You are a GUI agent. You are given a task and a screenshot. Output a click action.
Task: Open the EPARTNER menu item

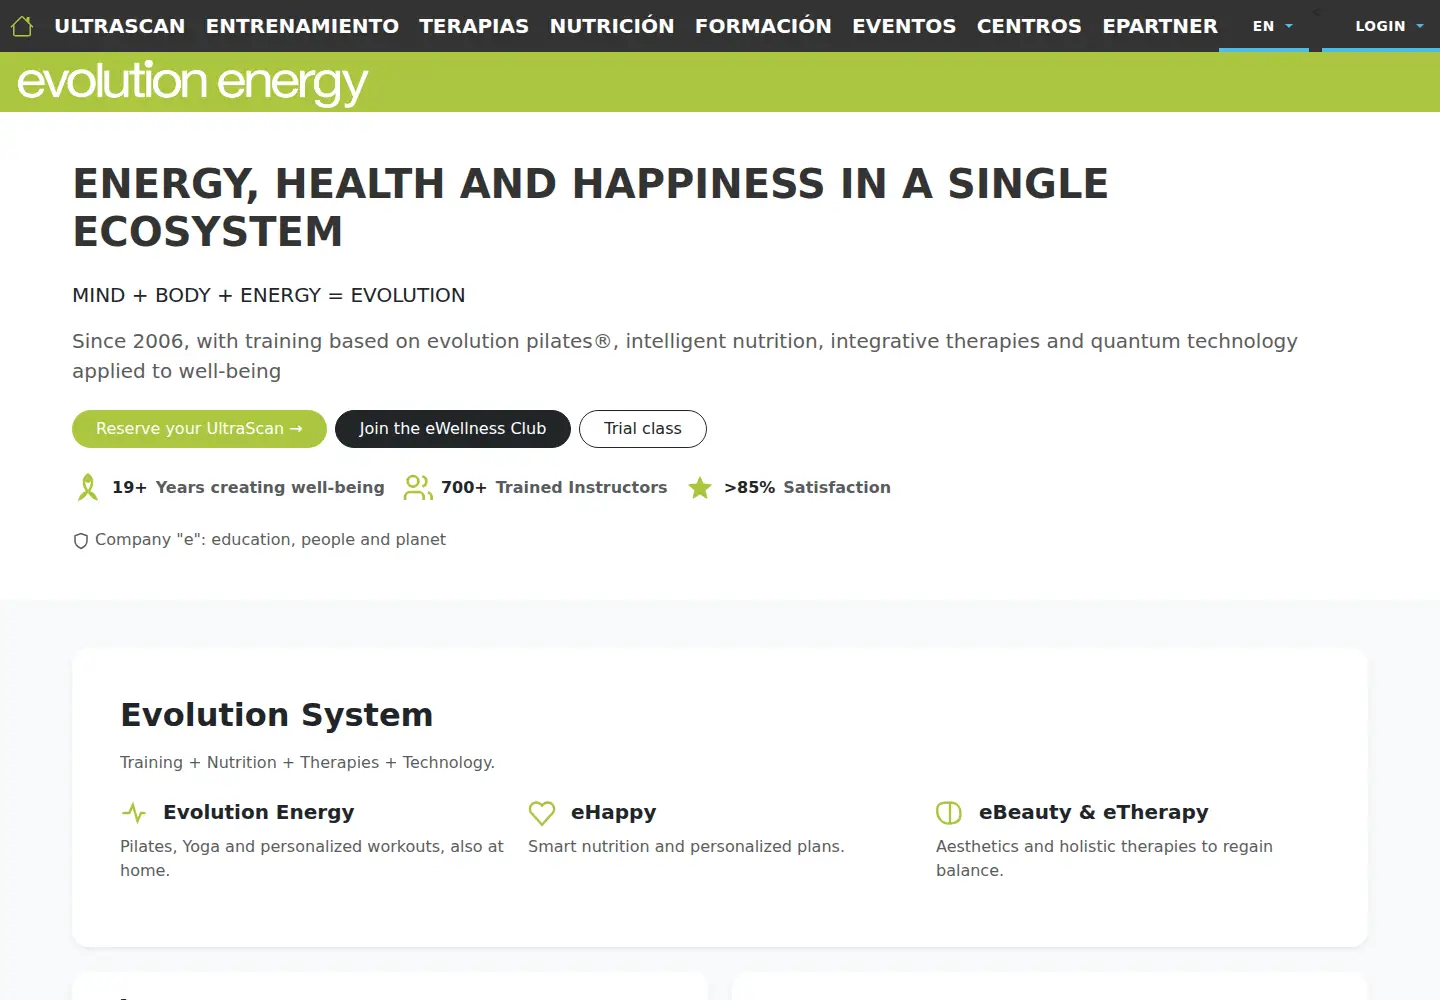1160,26
